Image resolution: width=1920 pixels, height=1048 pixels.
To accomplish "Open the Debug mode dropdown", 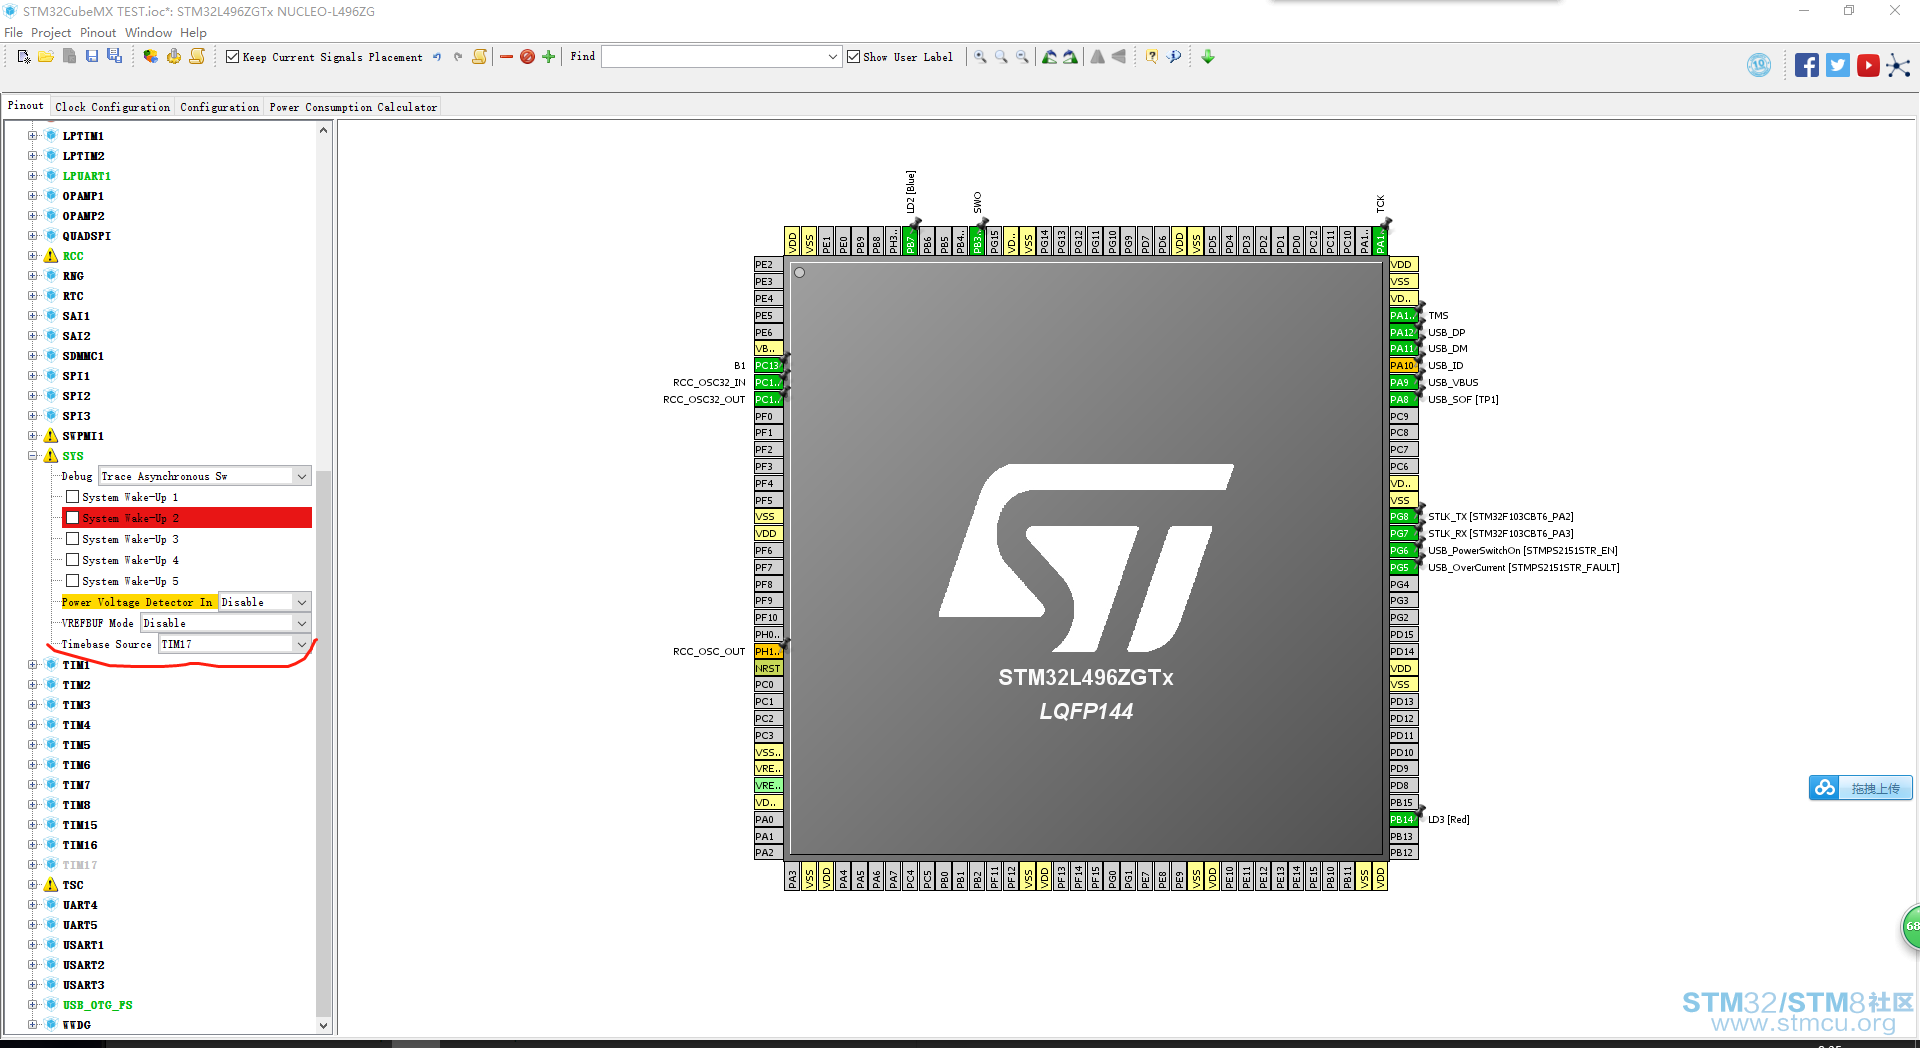I will 301,477.
